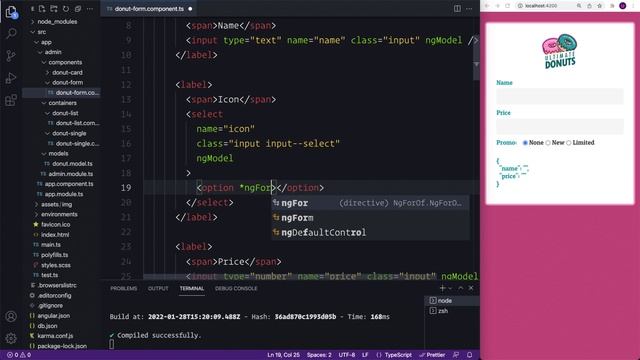Open the Extensions view

[11, 100]
